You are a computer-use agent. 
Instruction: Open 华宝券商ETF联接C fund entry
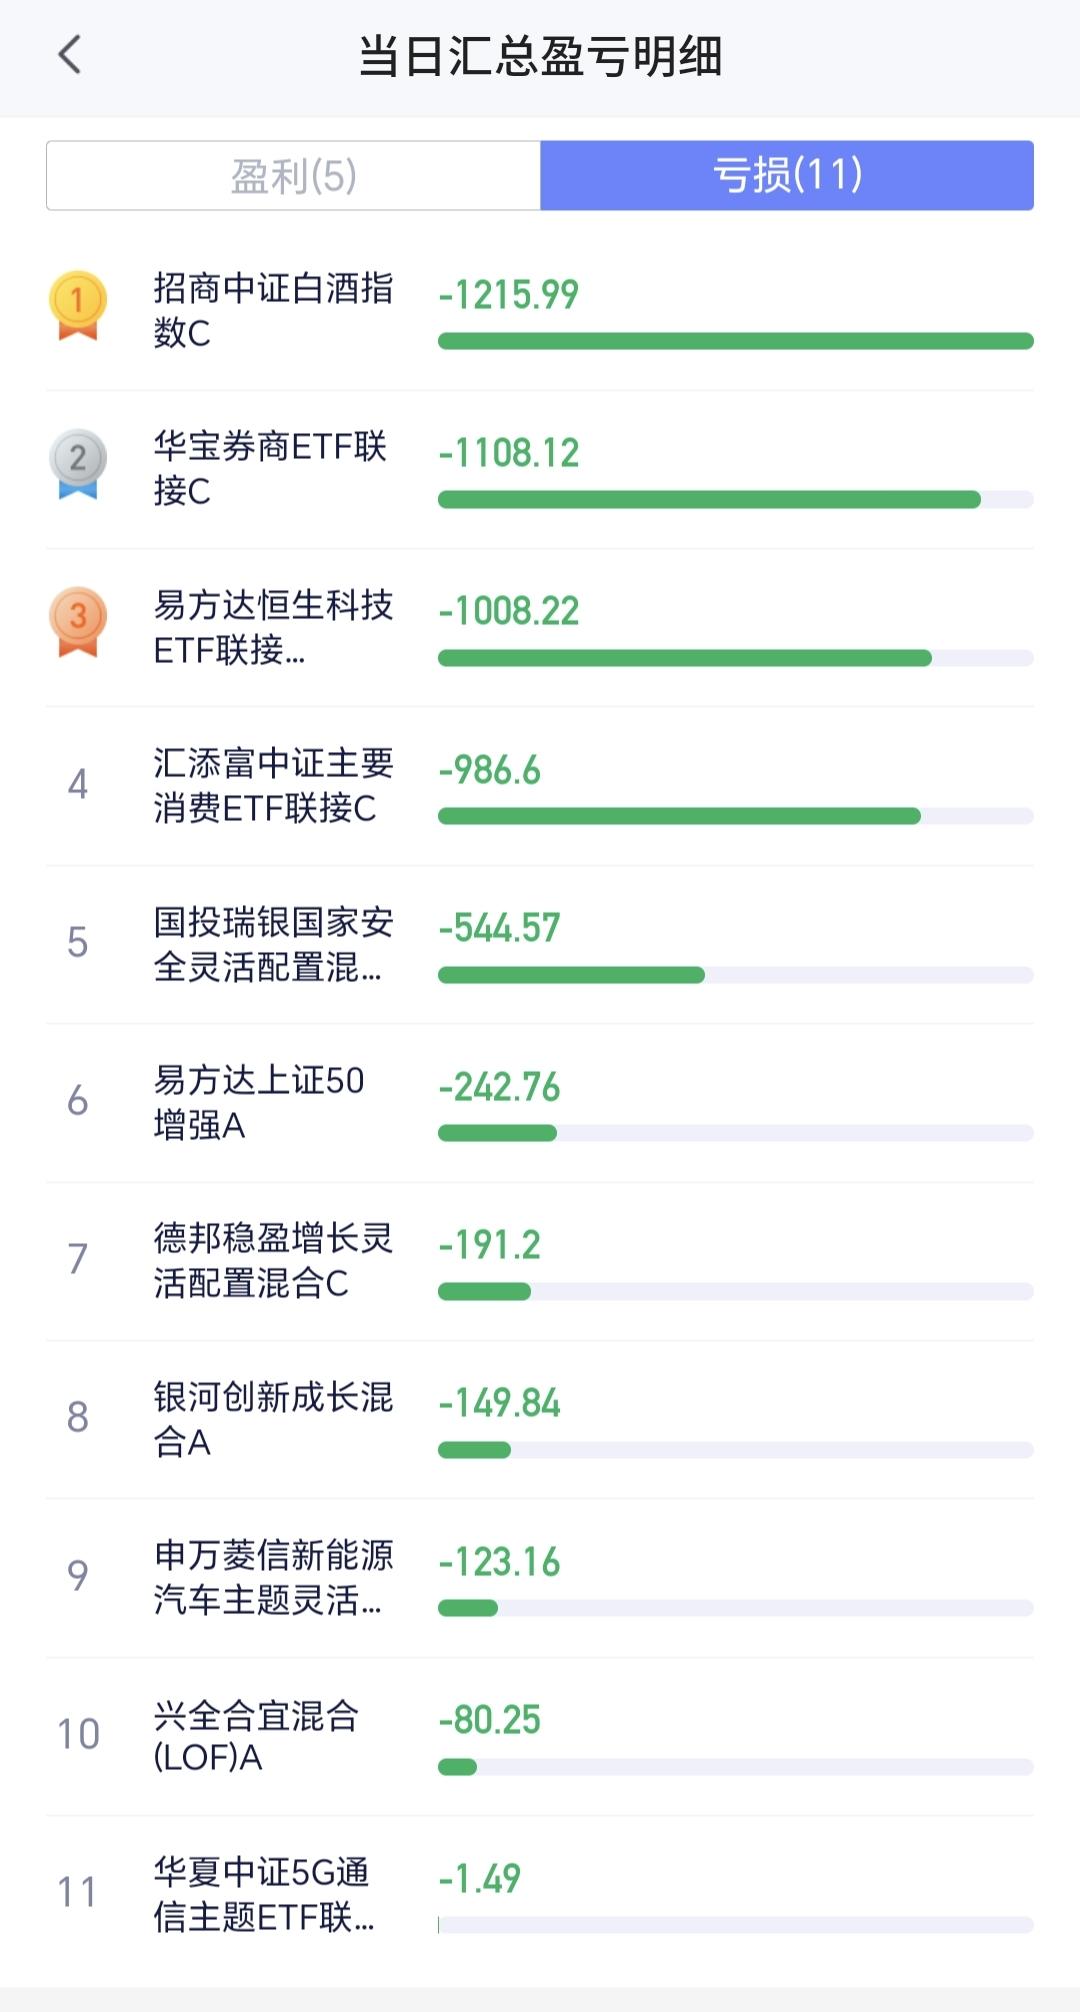coord(540,469)
